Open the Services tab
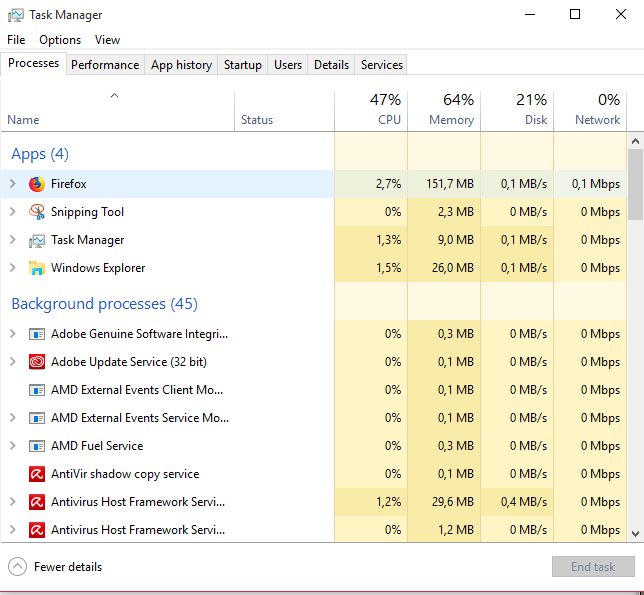Viewport: 644px width, 595px height. click(x=381, y=65)
